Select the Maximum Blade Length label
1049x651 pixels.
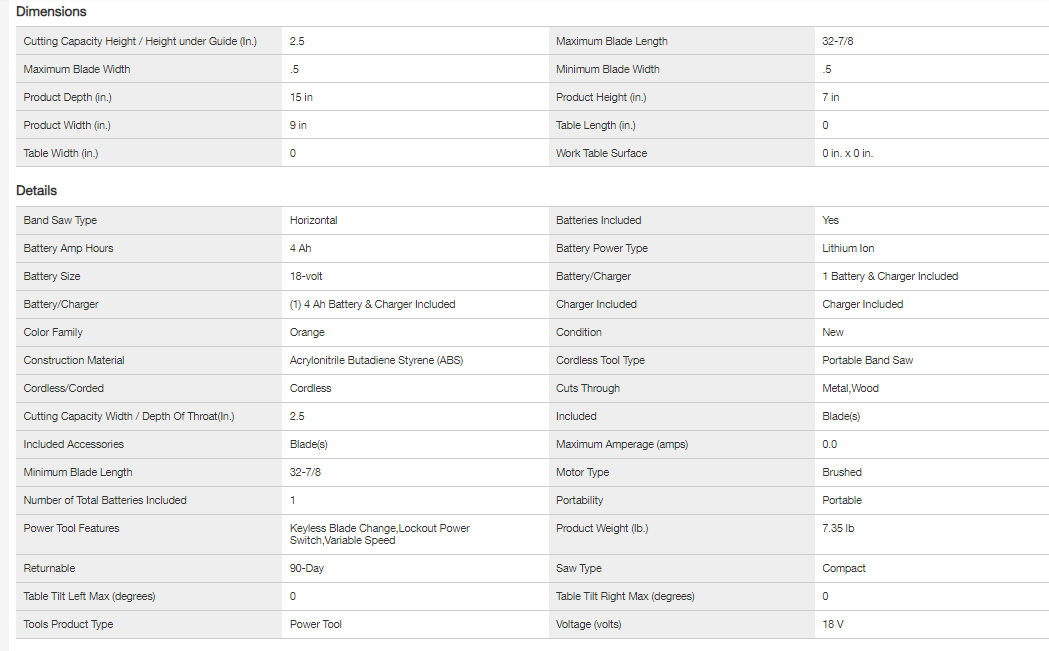[611, 41]
